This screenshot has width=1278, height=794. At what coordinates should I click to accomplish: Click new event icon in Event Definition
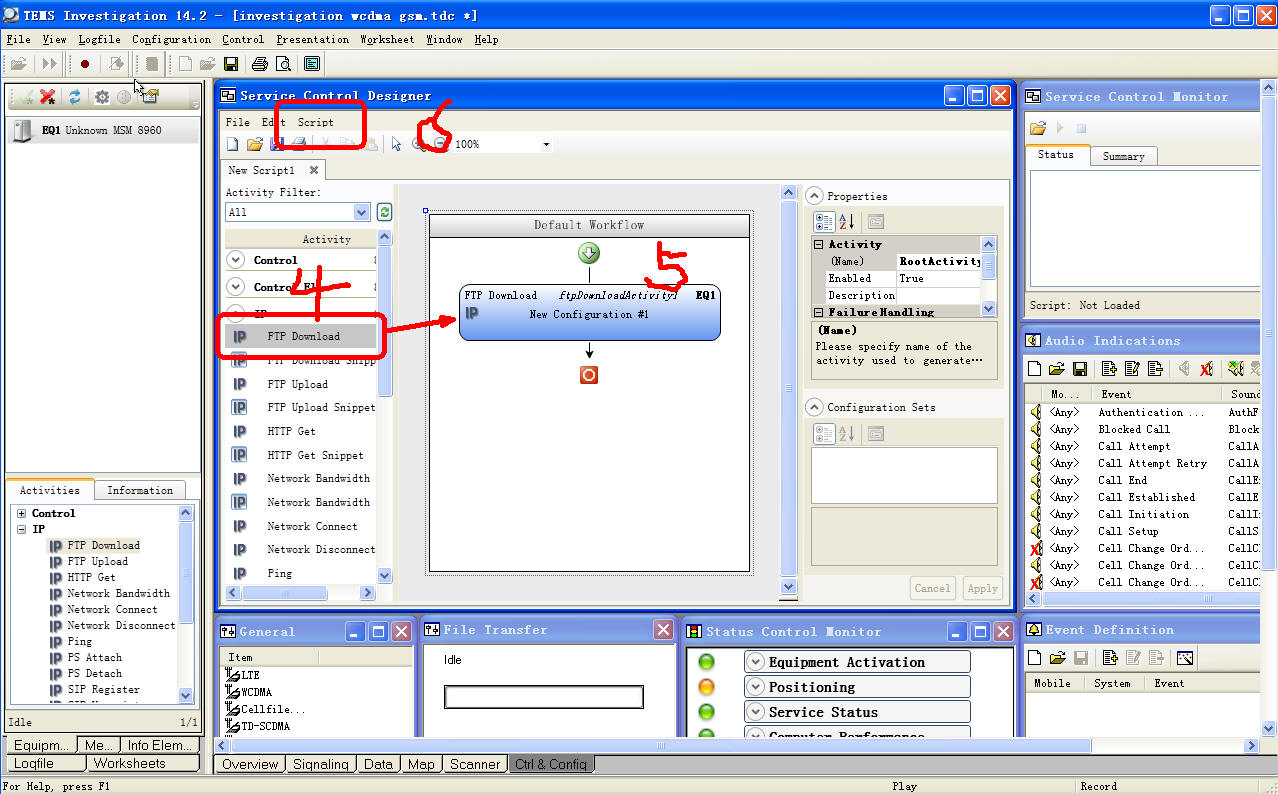[1035, 658]
